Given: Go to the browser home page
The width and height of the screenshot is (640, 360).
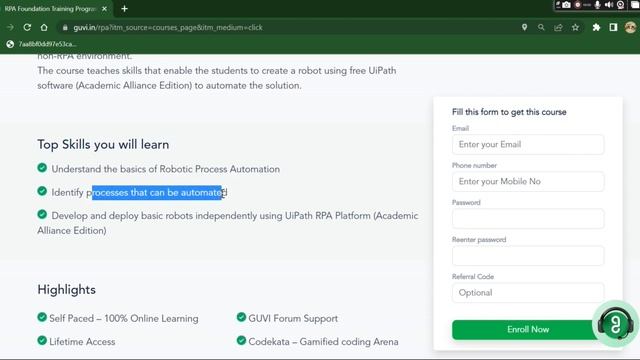Looking at the screenshot, I should [44, 27].
